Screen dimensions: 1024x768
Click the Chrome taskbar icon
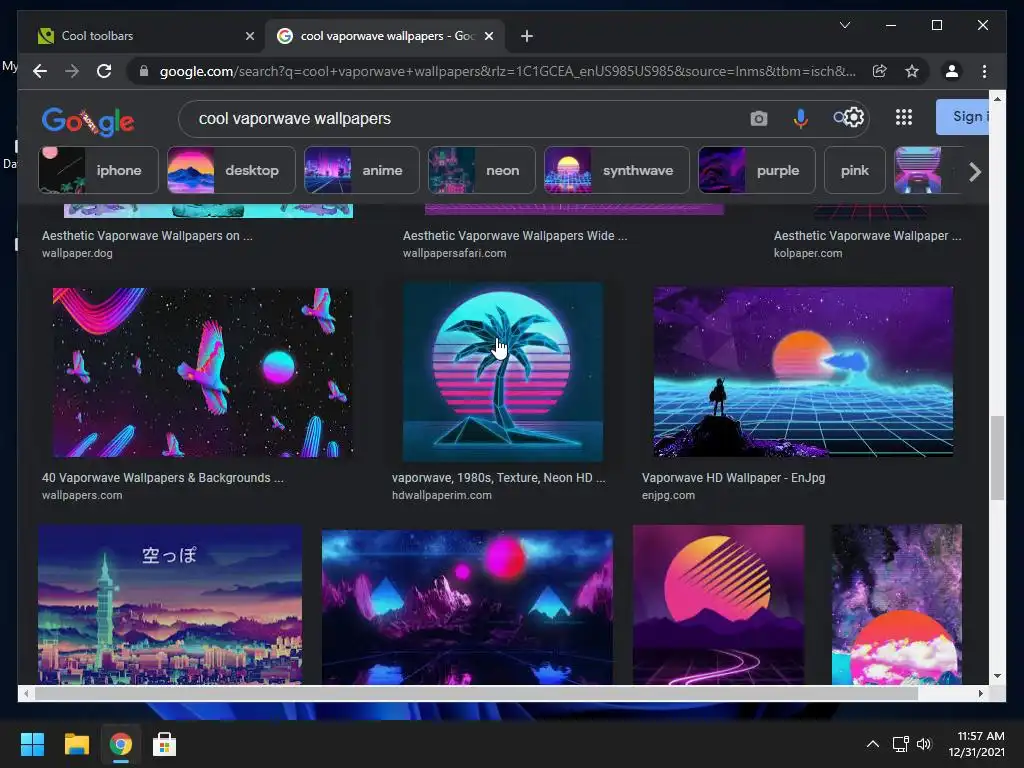[121, 744]
